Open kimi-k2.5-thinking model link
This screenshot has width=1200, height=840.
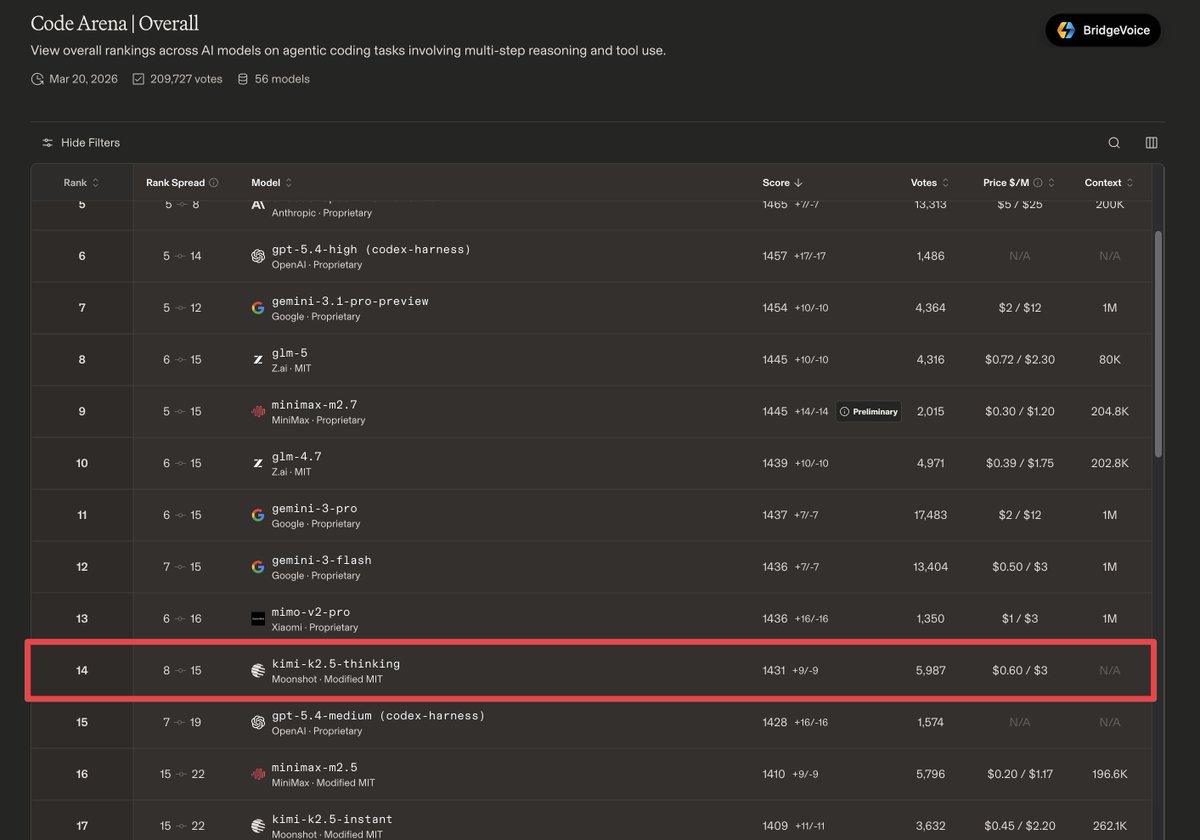click(336, 664)
